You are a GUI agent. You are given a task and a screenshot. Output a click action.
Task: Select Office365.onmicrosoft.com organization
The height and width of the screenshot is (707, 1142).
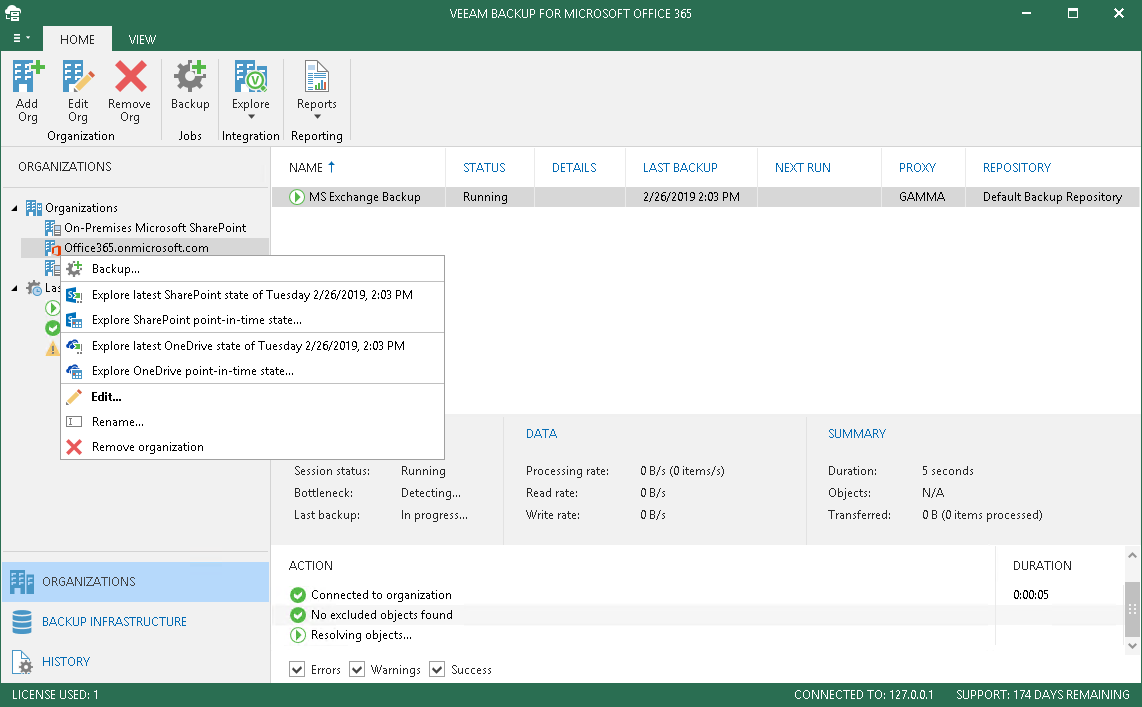[x=136, y=248]
